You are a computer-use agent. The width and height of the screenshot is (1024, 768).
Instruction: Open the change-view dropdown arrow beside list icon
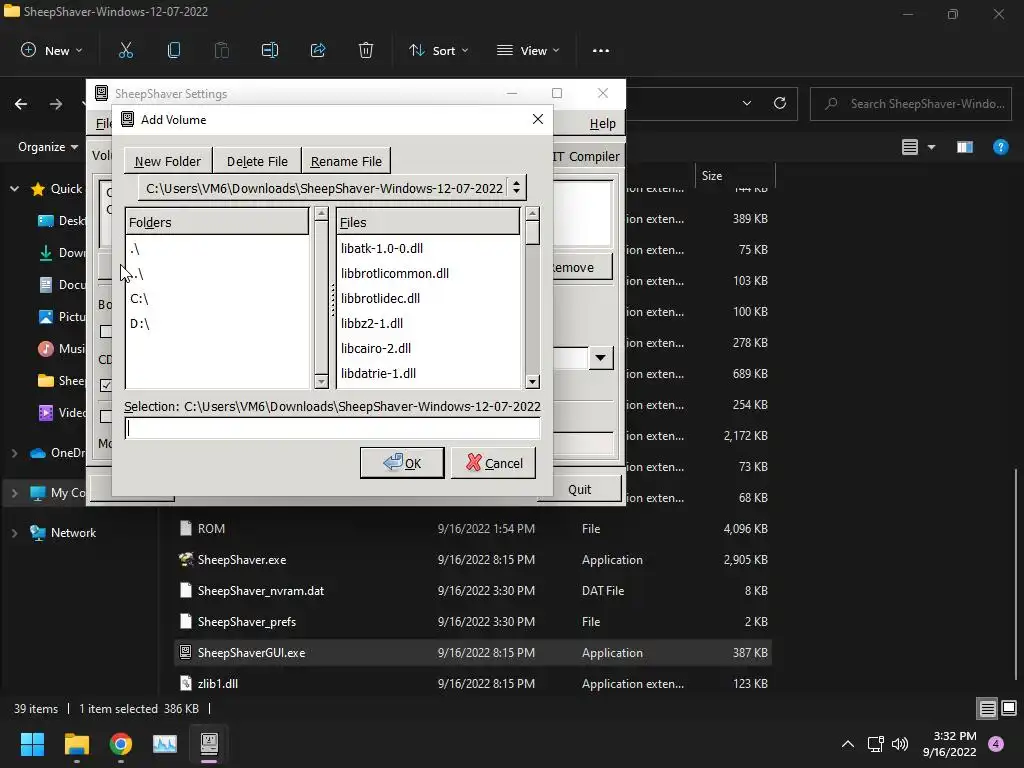click(931, 147)
